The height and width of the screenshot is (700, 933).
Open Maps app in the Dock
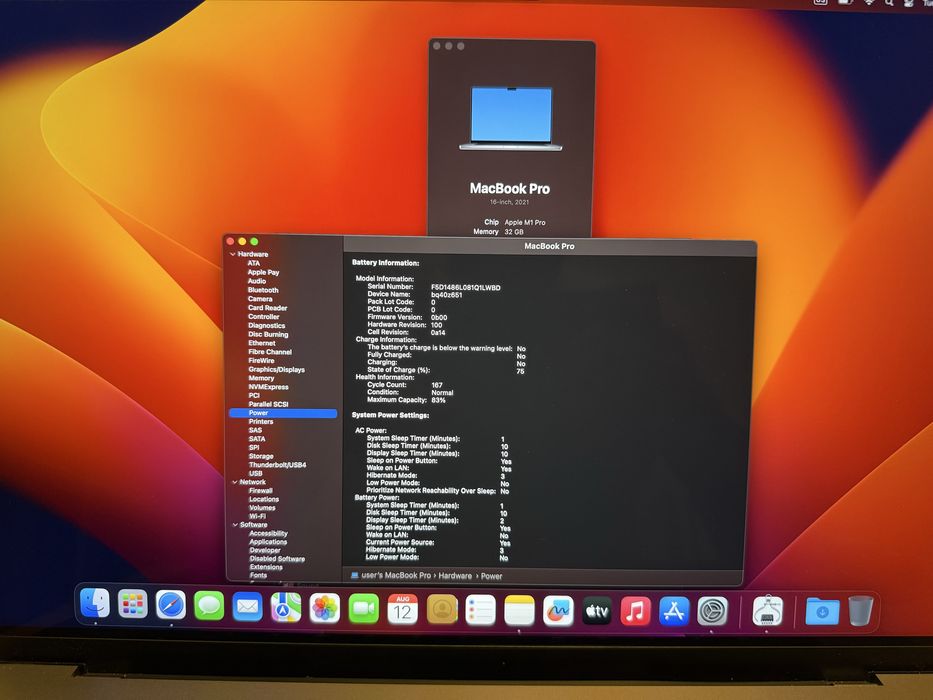[286, 607]
